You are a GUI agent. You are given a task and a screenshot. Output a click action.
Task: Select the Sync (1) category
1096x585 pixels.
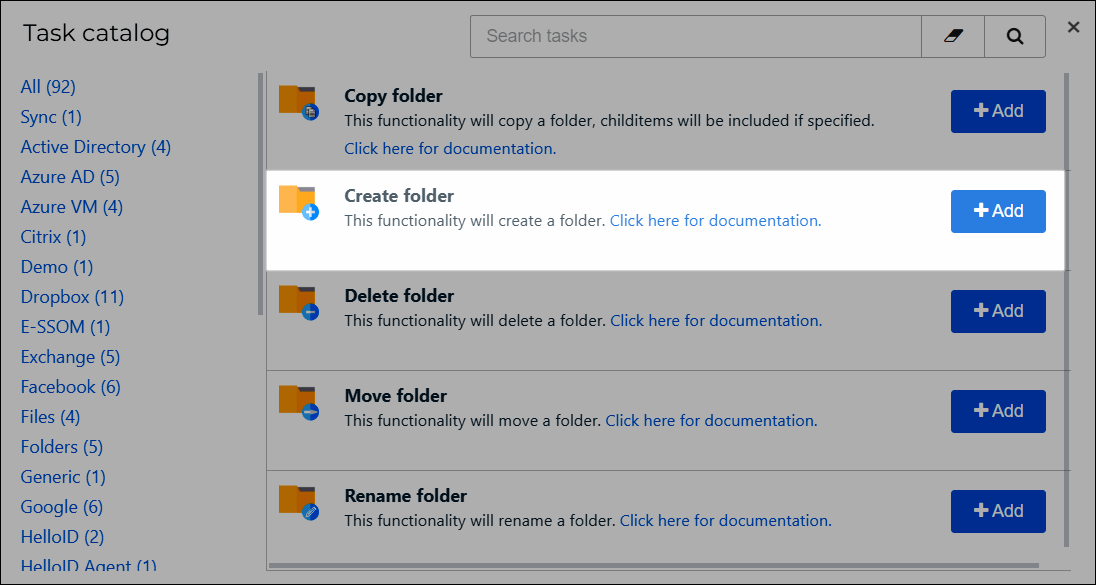coord(51,117)
